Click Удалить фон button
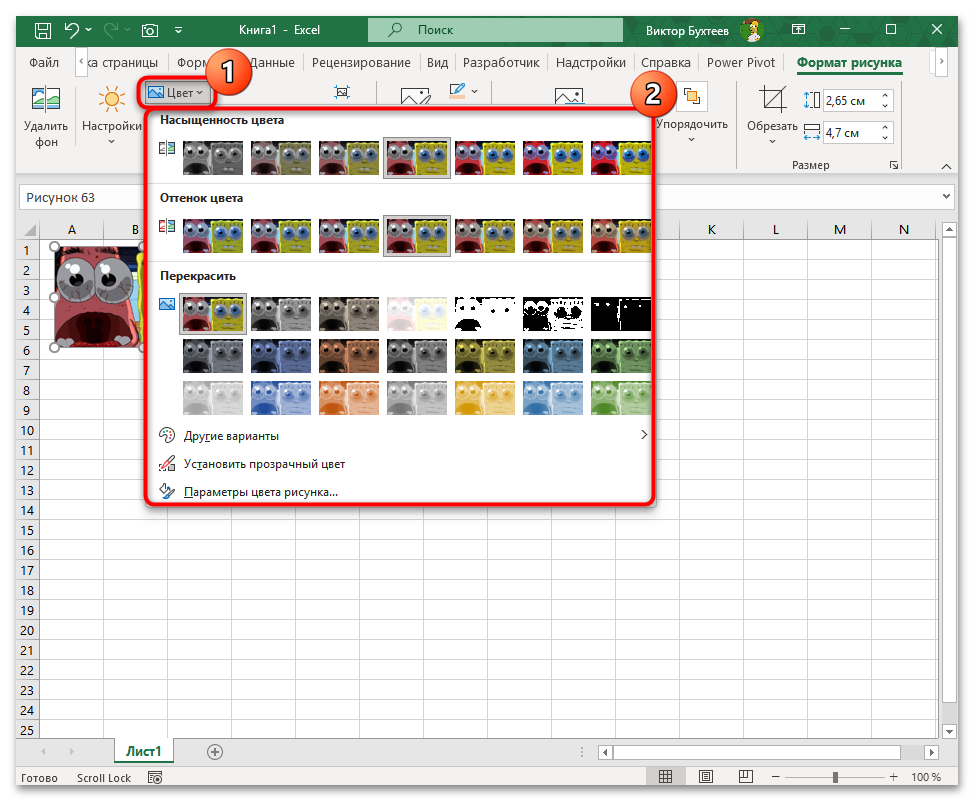The height and width of the screenshot is (801, 974). (46, 117)
